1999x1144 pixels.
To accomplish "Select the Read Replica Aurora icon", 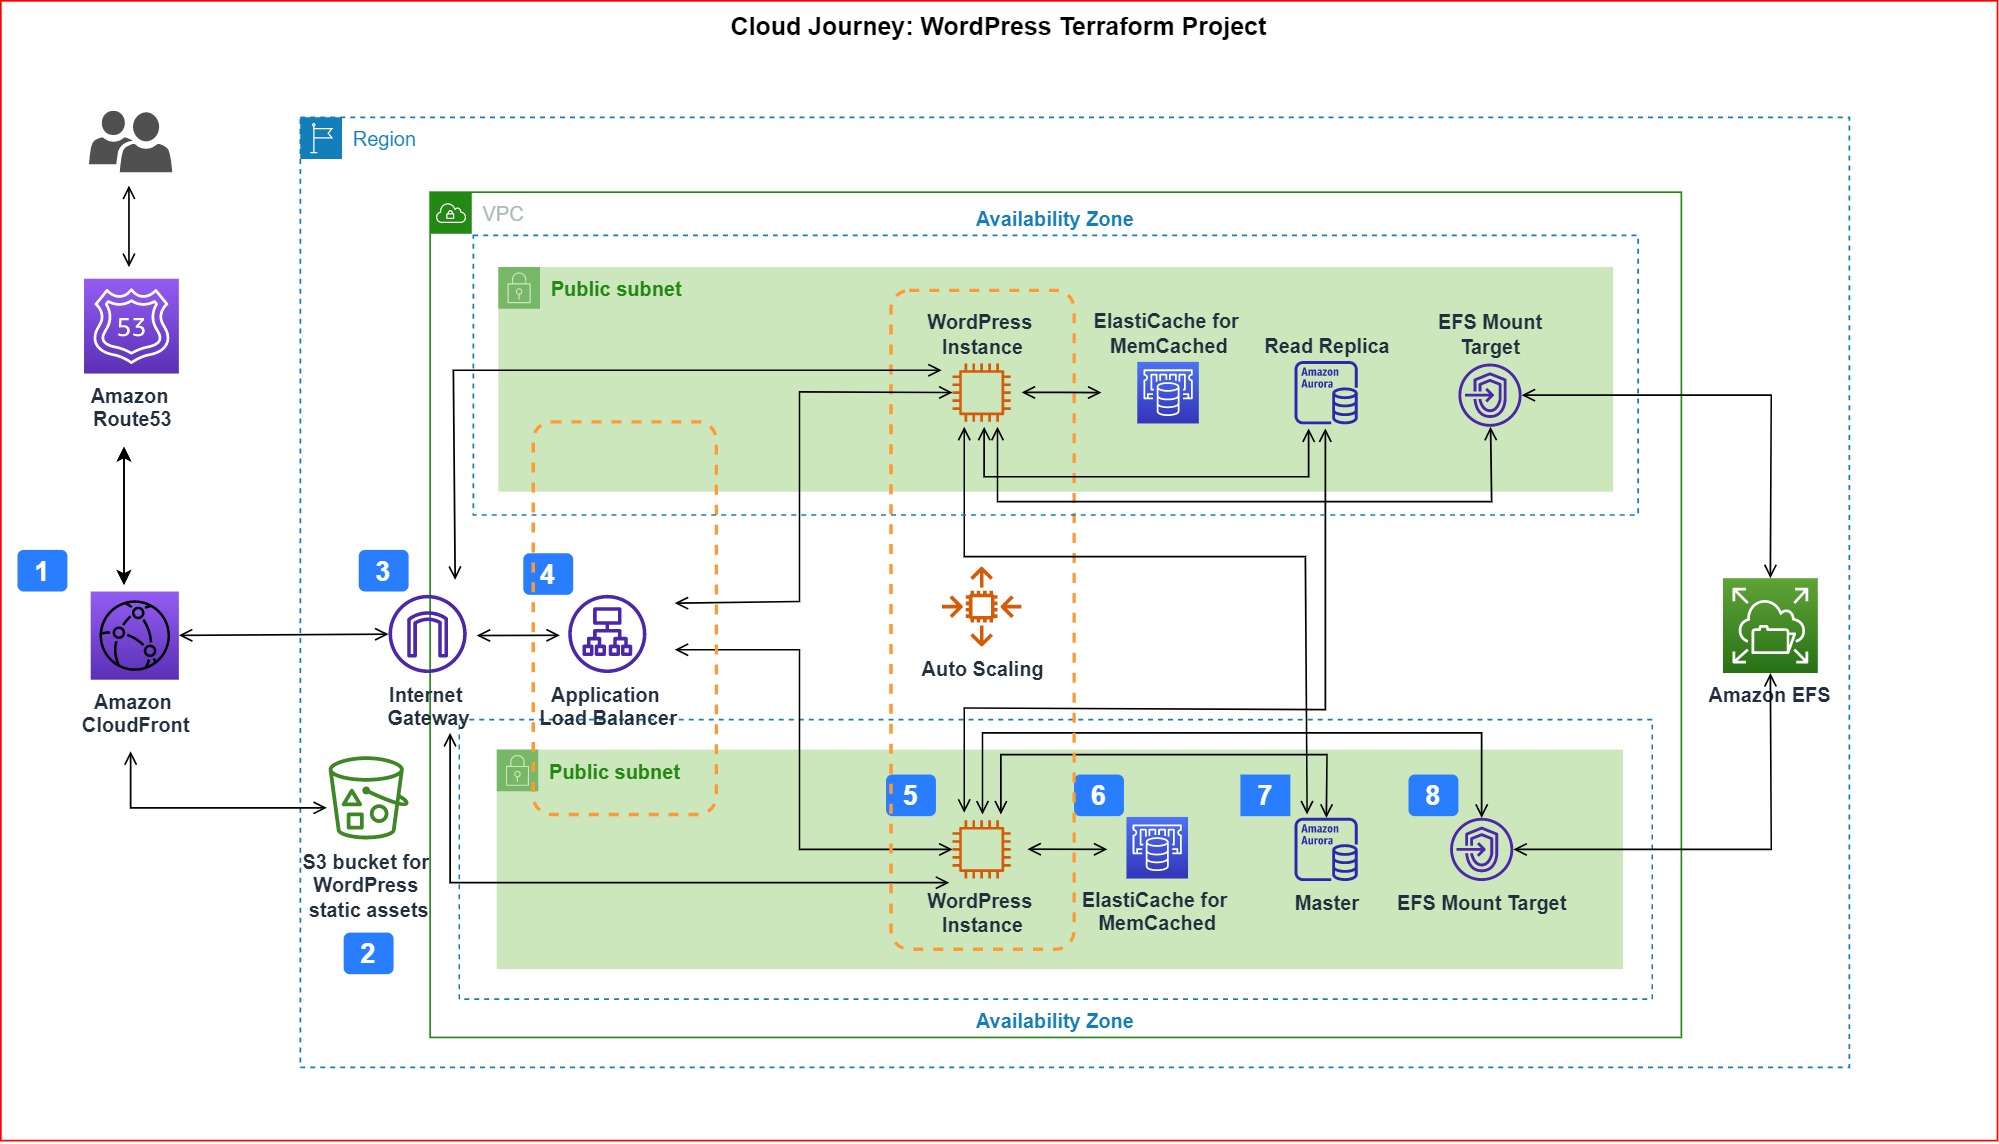I will click(1326, 393).
